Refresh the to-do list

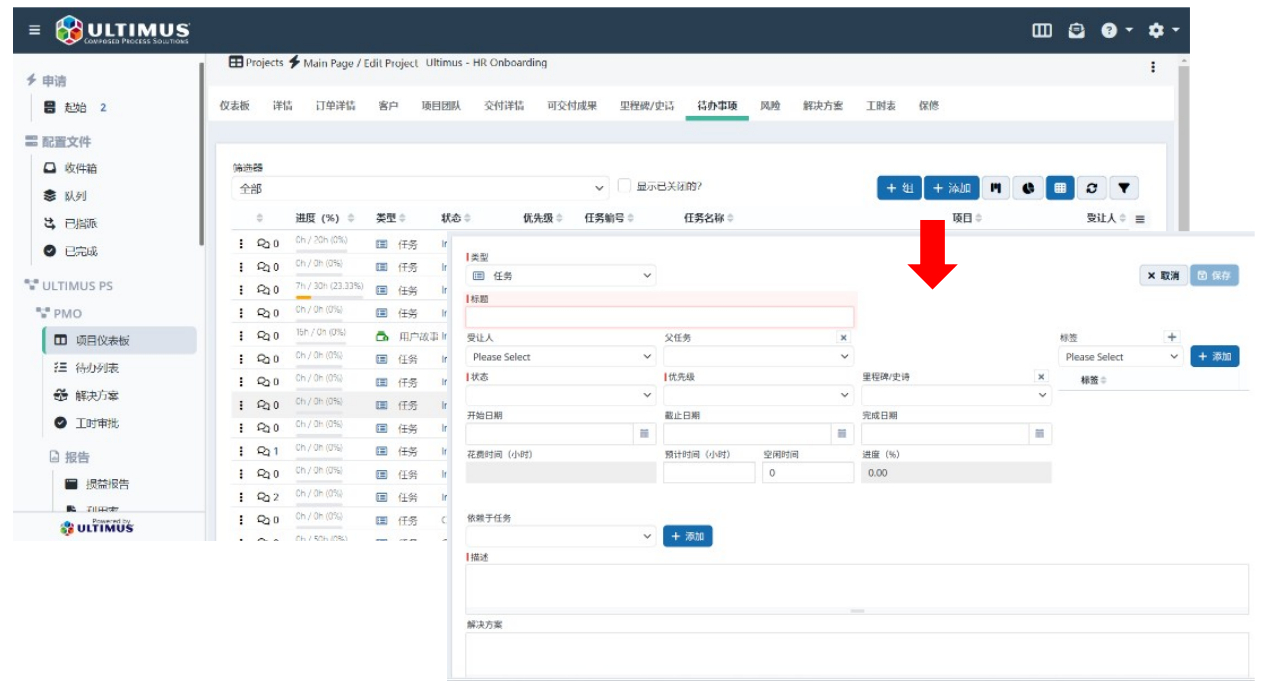pos(1091,188)
